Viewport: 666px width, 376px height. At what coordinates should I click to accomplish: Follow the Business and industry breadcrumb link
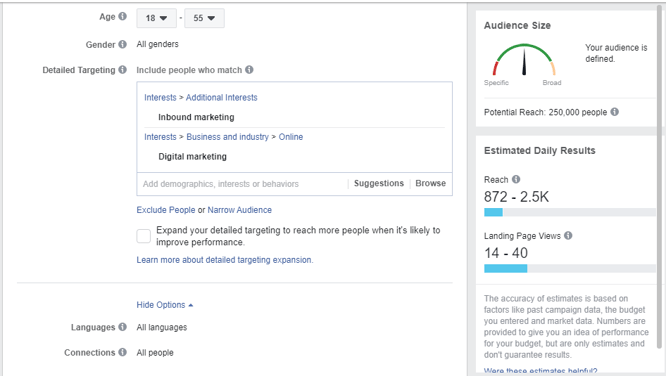point(227,137)
